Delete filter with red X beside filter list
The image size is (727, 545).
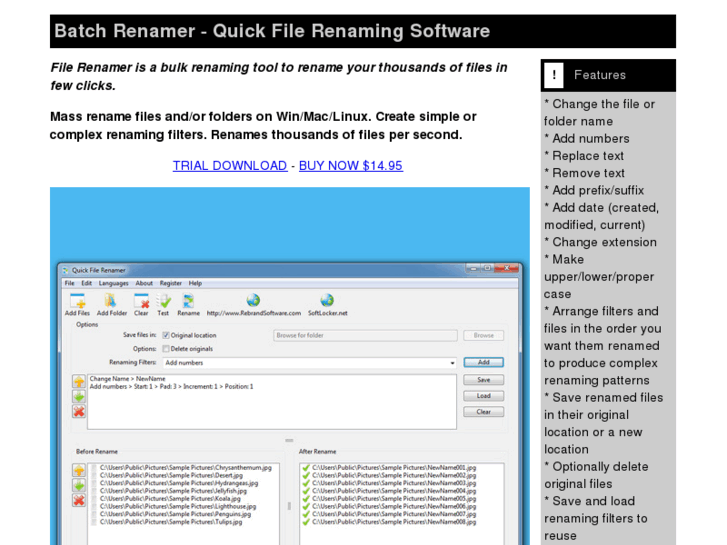[x=79, y=411]
